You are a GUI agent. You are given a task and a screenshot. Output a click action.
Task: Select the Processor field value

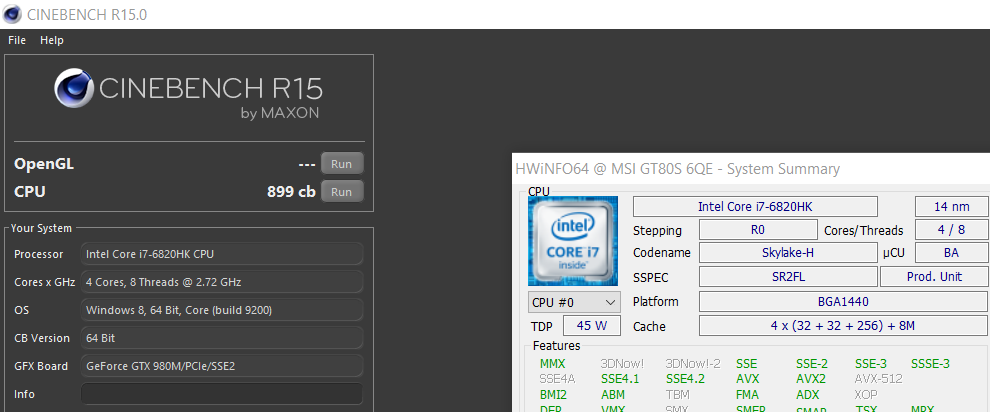(222, 254)
